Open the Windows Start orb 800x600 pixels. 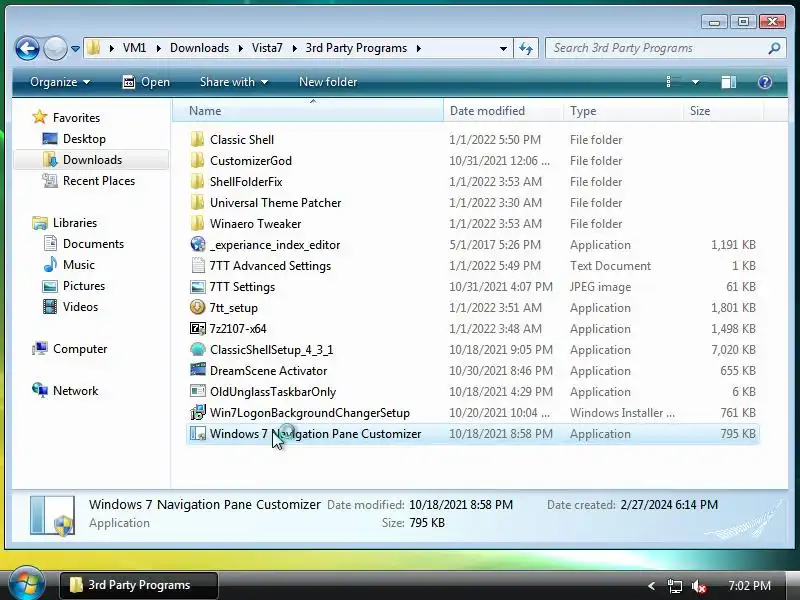click(27, 583)
